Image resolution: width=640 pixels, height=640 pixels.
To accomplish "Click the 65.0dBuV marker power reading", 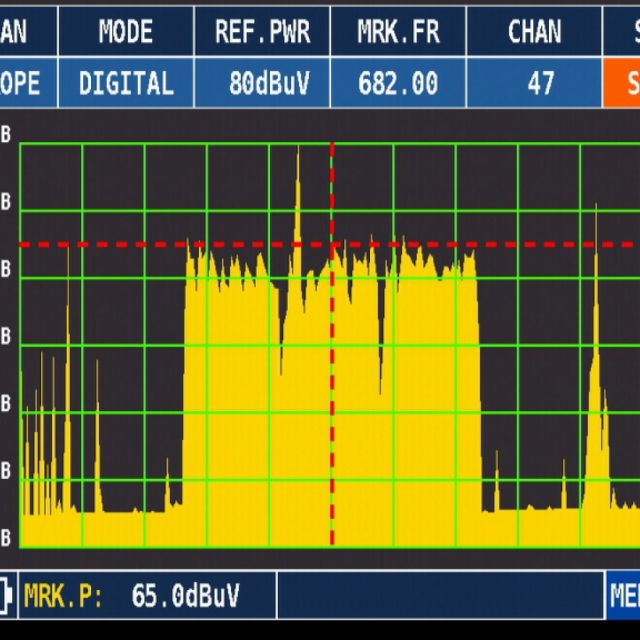I will click(185, 597).
